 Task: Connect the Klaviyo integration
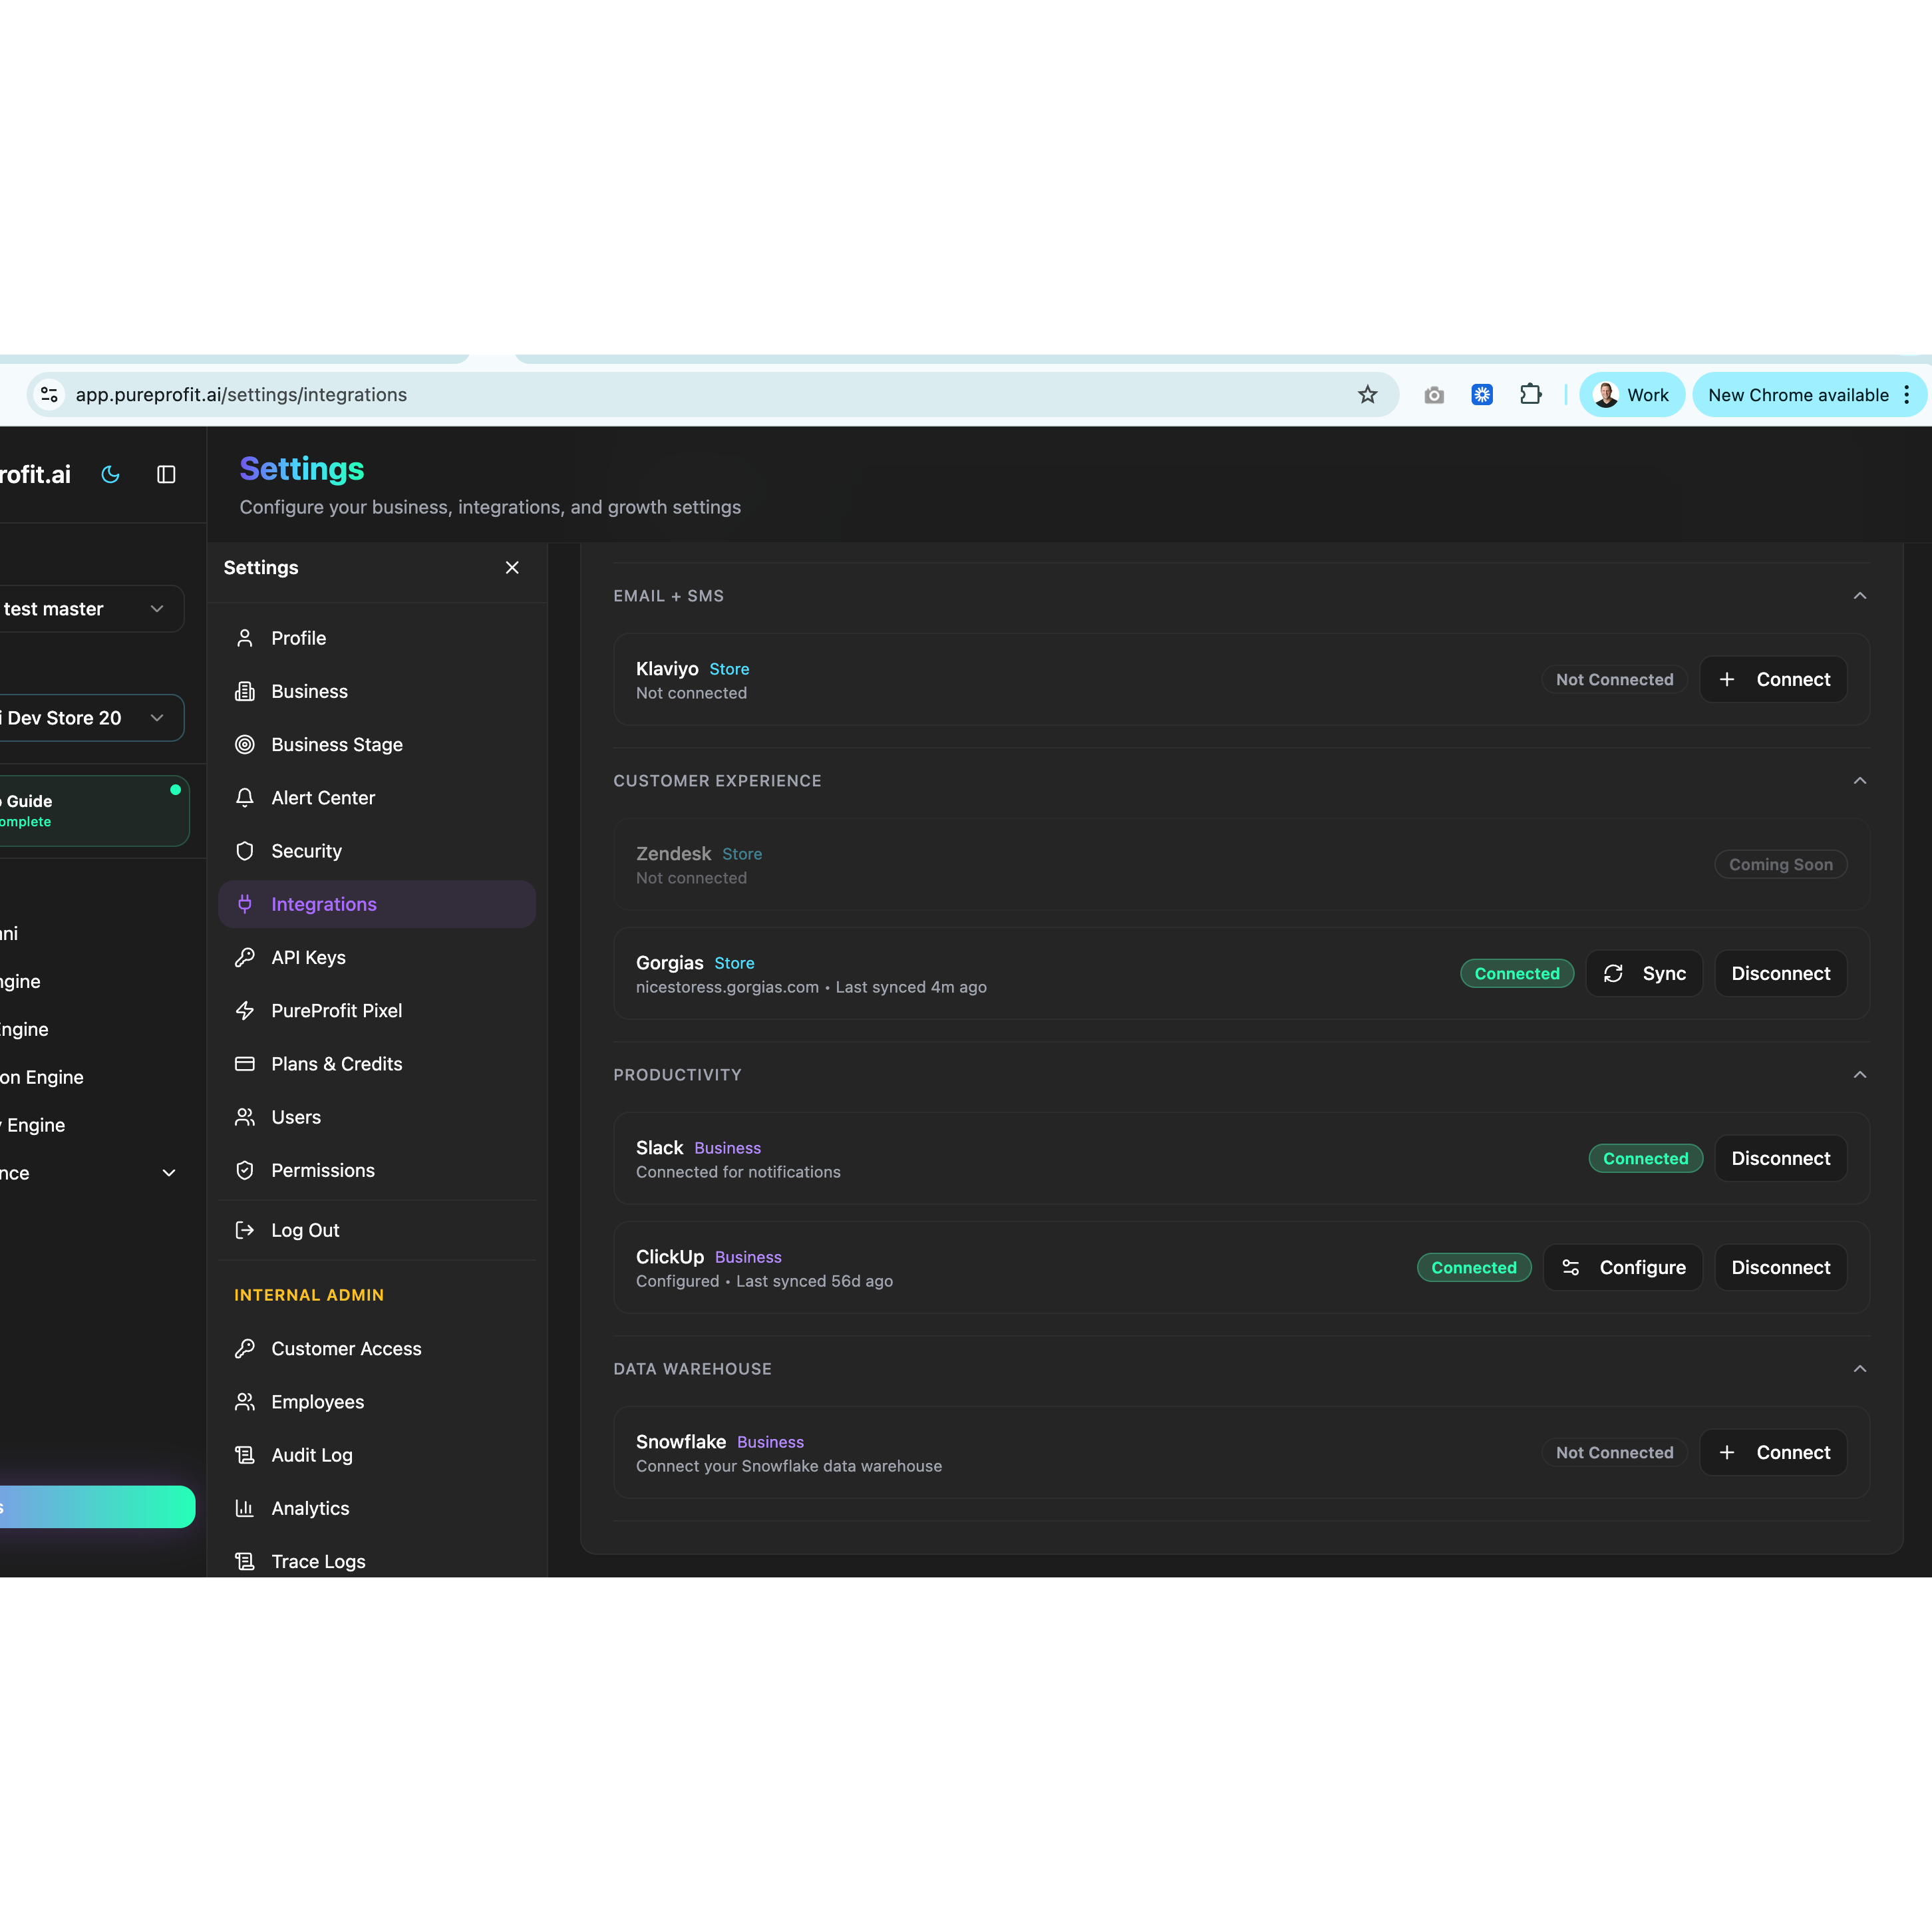click(1773, 680)
